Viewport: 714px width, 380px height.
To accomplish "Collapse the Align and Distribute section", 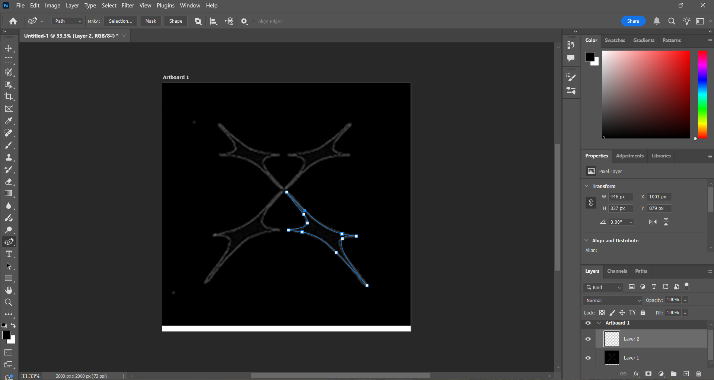I will point(586,240).
